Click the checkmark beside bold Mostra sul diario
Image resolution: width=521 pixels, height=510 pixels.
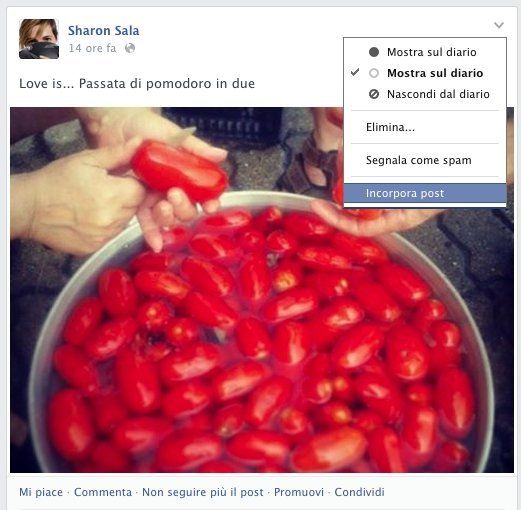point(355,72)
